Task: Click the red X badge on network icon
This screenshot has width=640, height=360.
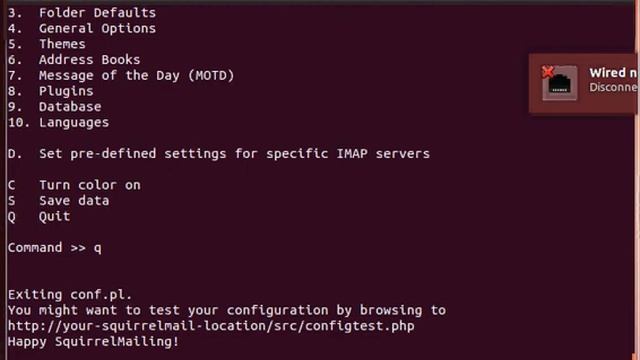Action: [x=548, y=72]
